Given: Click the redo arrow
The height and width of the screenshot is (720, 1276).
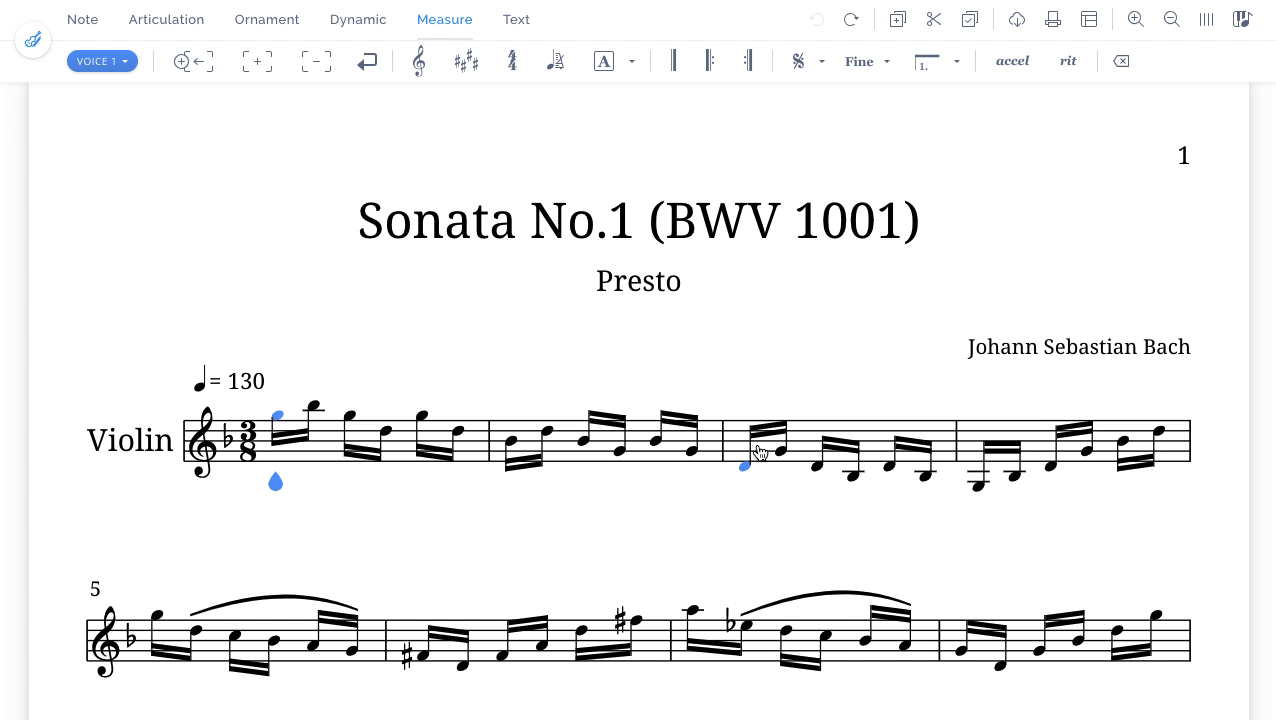Looking at the screenshot, I should [851, 19].
